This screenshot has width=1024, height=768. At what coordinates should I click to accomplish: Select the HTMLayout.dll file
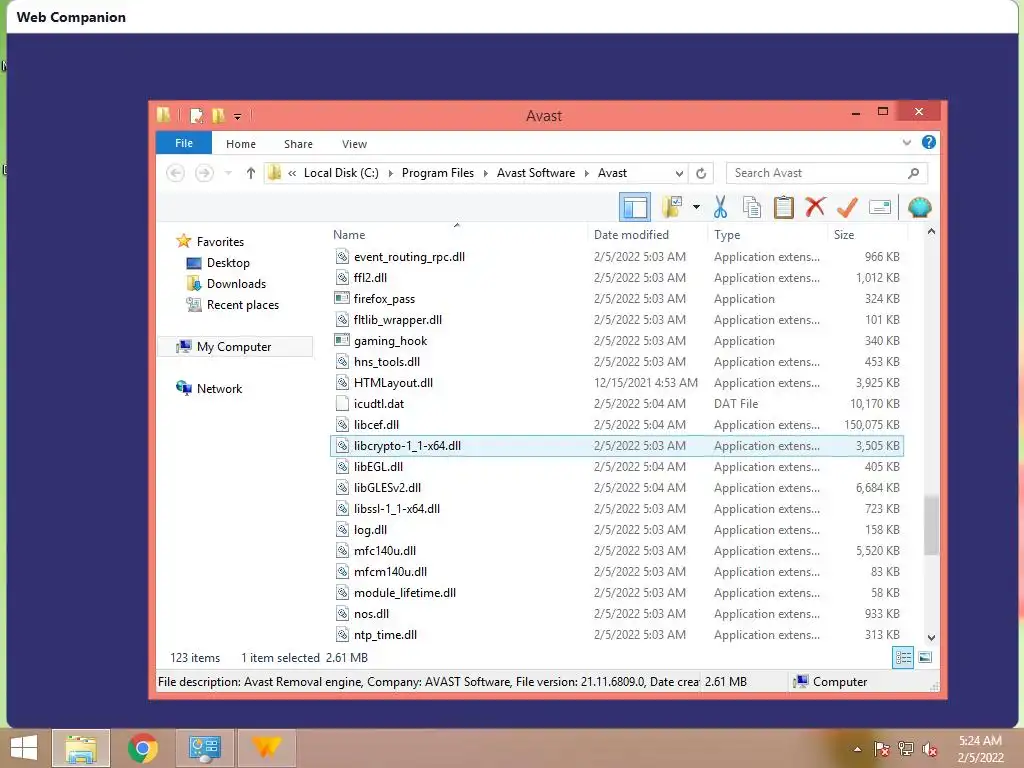616,383
